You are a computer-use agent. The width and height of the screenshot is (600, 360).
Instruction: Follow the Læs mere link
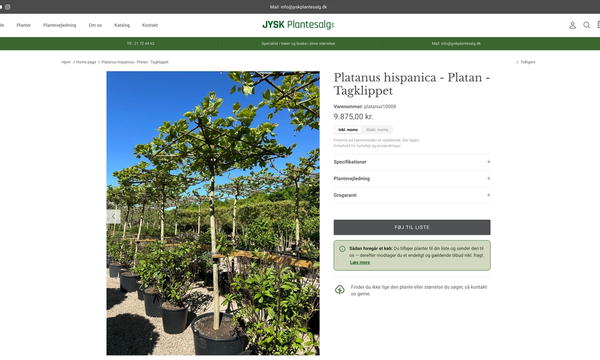(360, 262)
